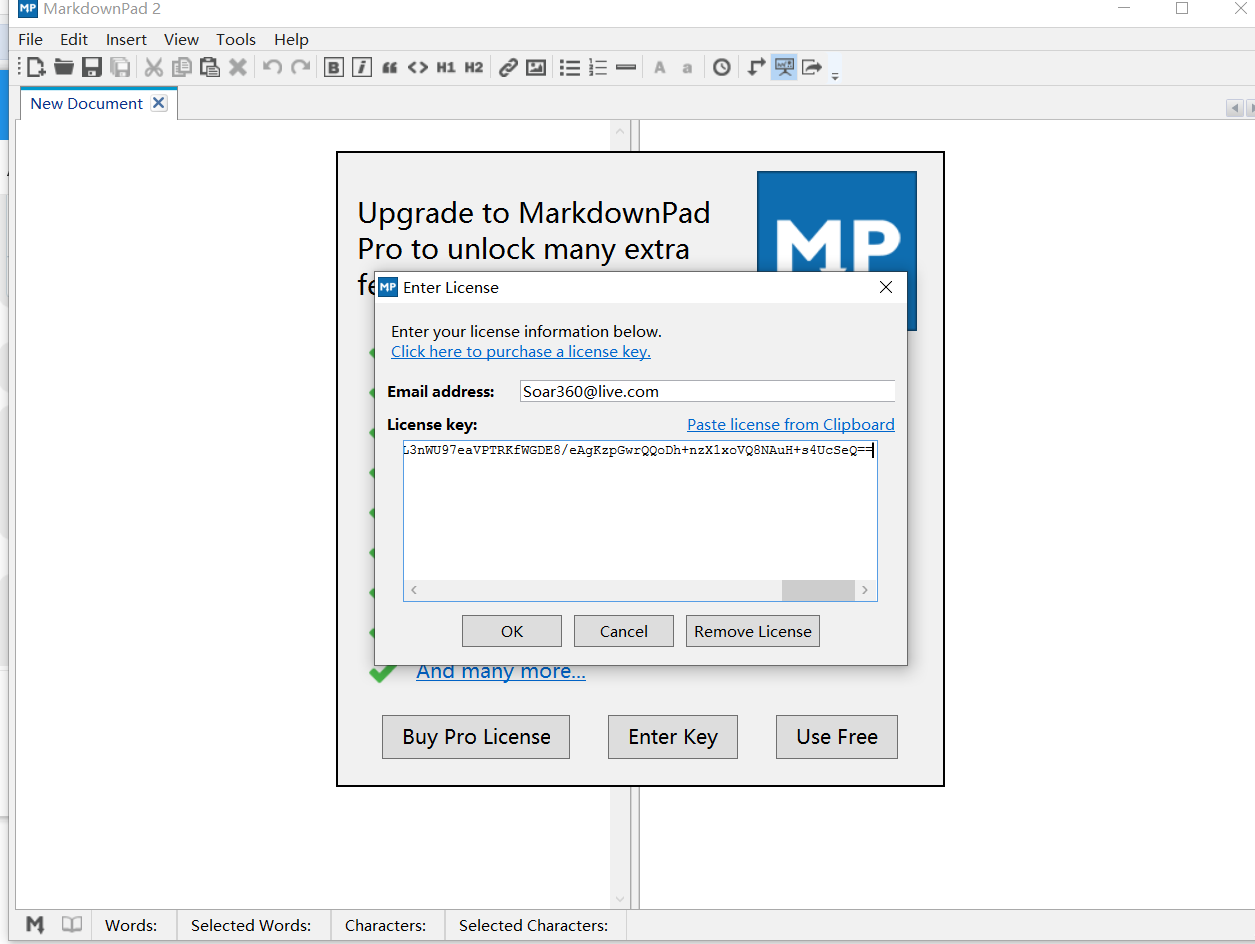The width and height of the screenshot is (1255, 944).
Task: Click OK in Enter License dialog
Action: tap(512, 631)
